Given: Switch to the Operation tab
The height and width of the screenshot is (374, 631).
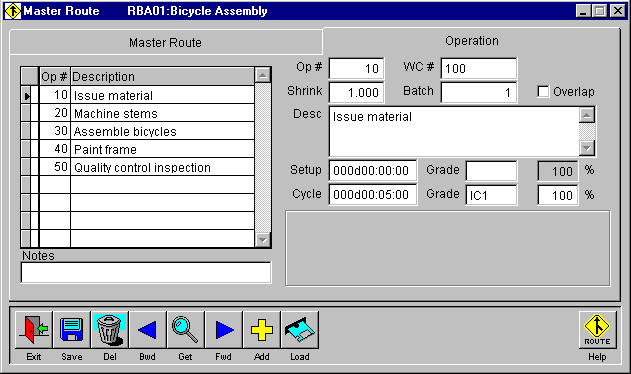Looking at the screenshot, I should [x=472, y=41].
